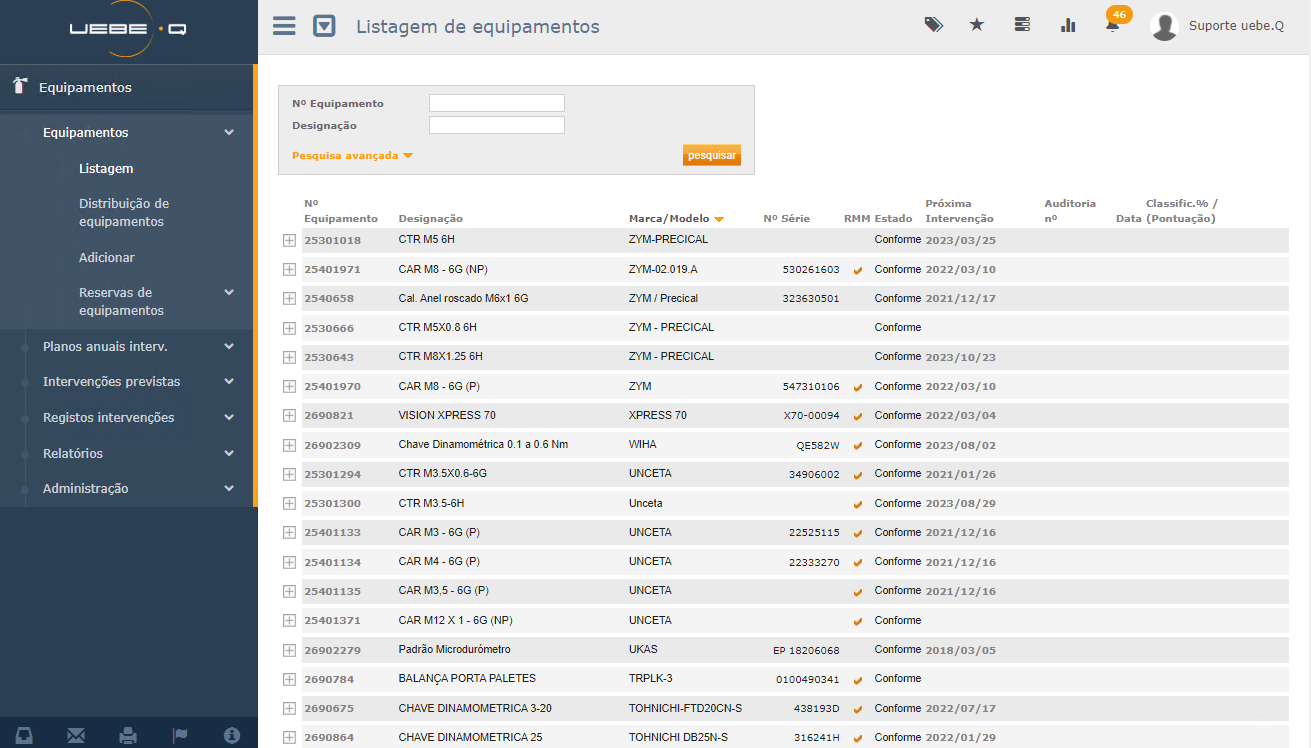Click the flag icon in bottom bar
The height and width of the screenshot is (748, 1311).
point(180,735)
